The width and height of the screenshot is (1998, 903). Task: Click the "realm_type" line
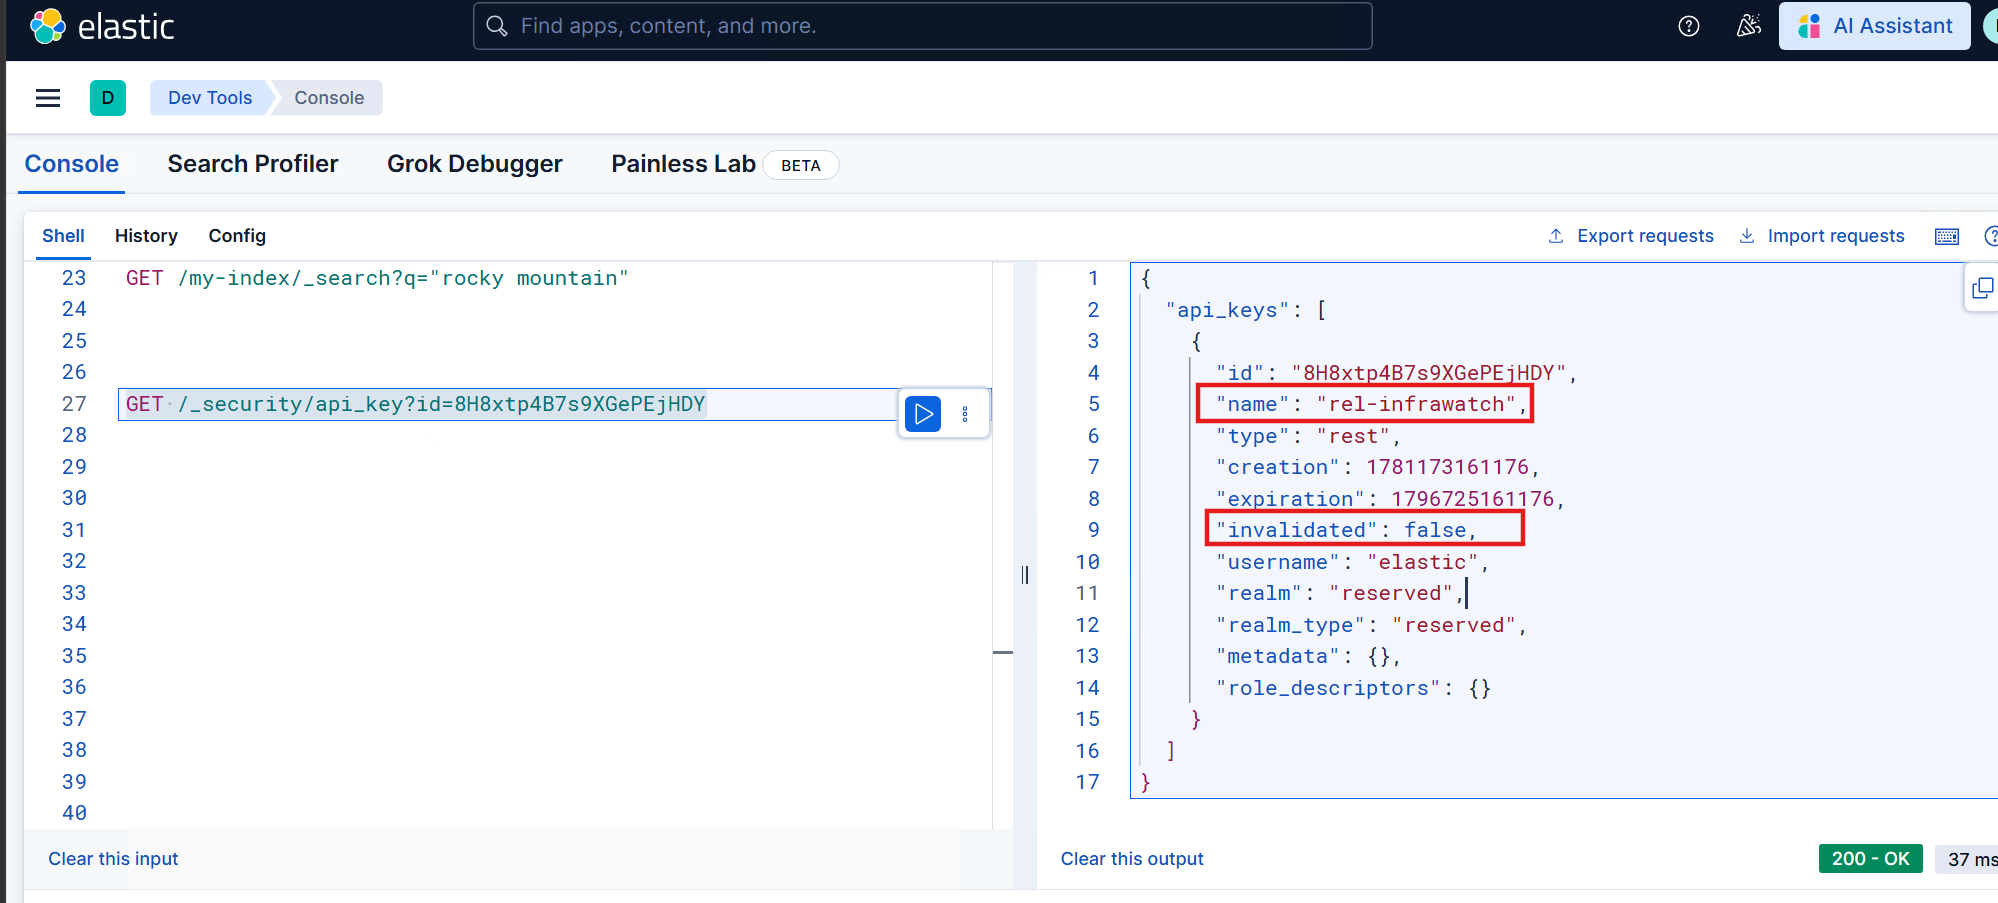pyautogui.click(x=1371, y=625)
